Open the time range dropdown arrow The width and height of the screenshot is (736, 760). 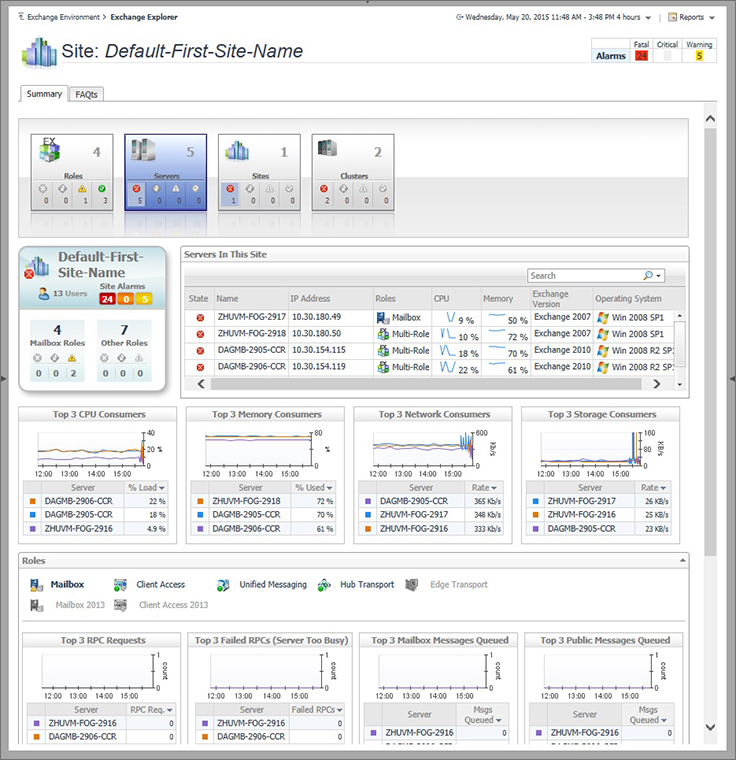[648, 17]
